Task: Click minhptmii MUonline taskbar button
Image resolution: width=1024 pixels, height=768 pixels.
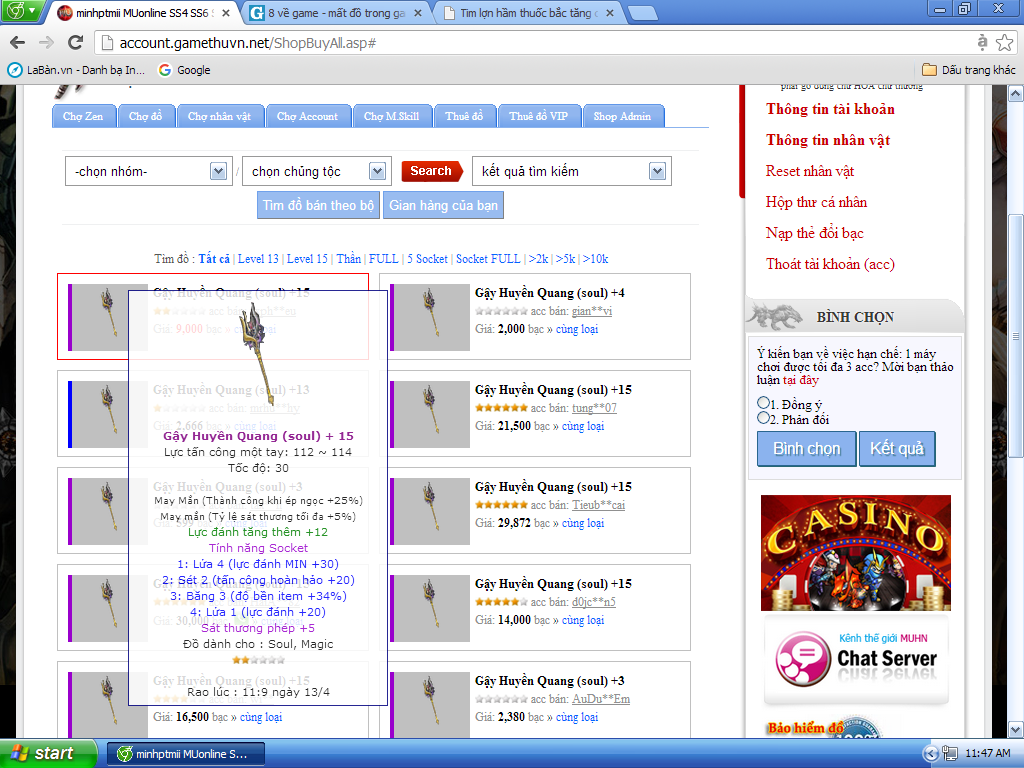Action: pyautogui.click(x=186, y=754)
